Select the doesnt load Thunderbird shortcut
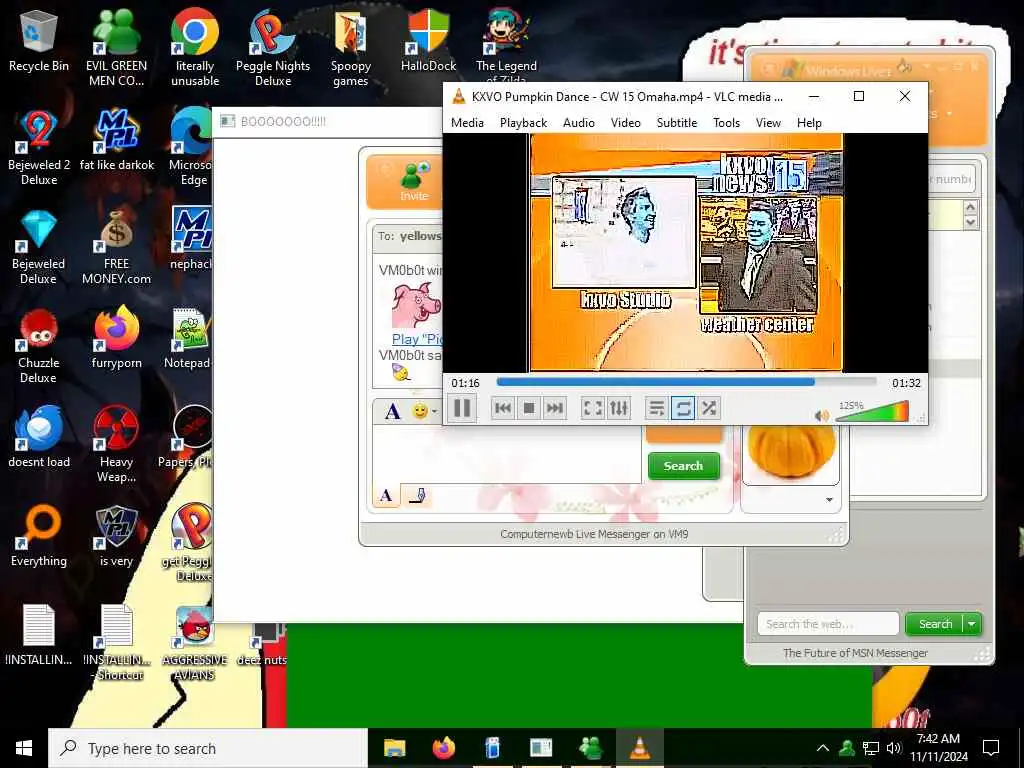1024x768 pixels. pos(39,436)
